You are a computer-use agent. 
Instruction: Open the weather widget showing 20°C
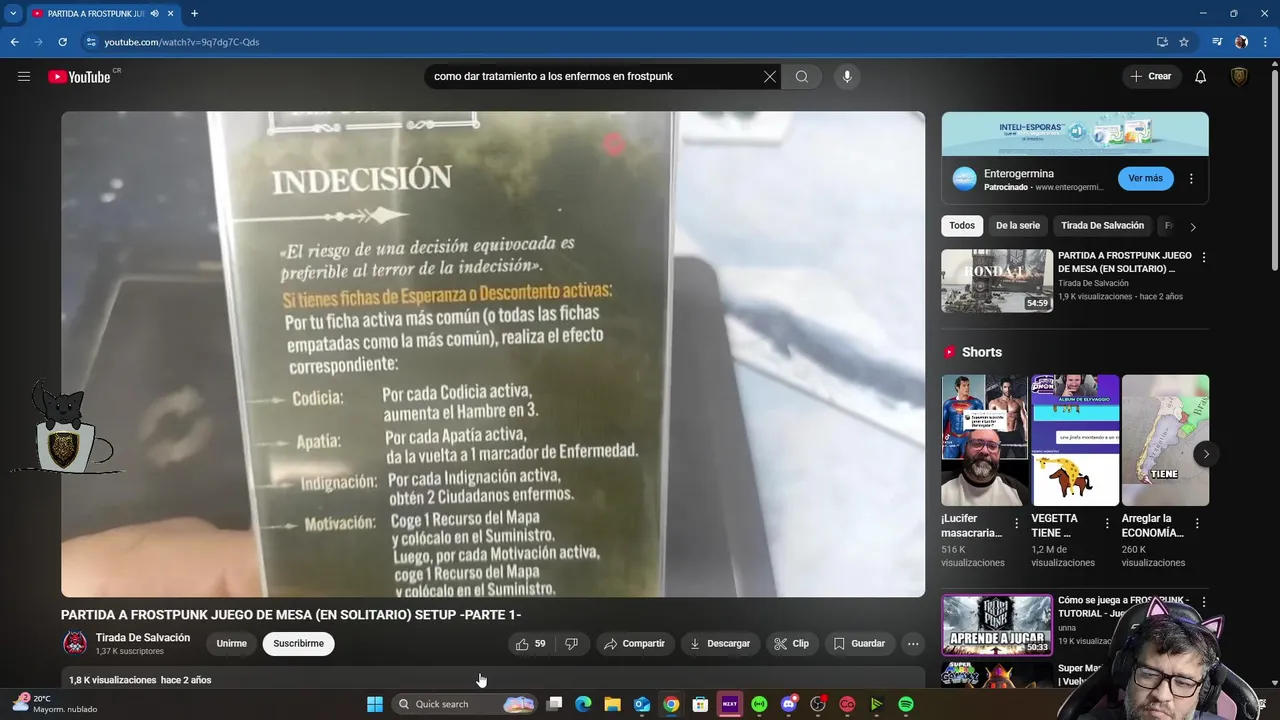55,704
